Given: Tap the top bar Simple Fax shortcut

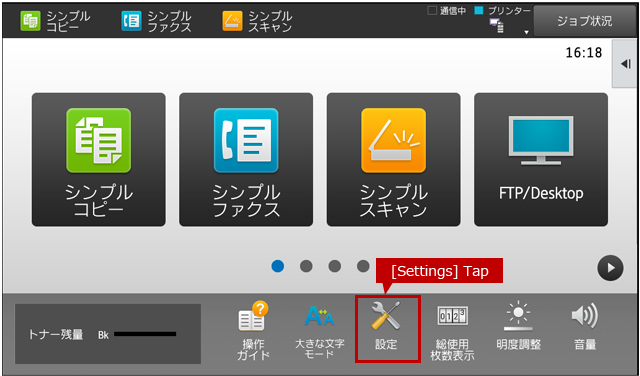Looking at the screenshot, I should (156, 21).
